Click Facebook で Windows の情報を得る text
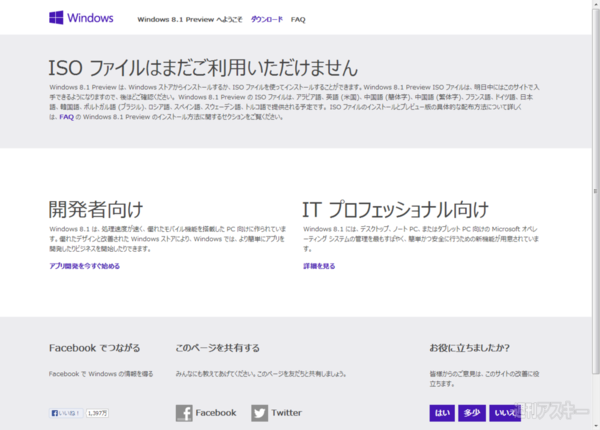Viewport: 600px width, 430px height. click(101, 374)
